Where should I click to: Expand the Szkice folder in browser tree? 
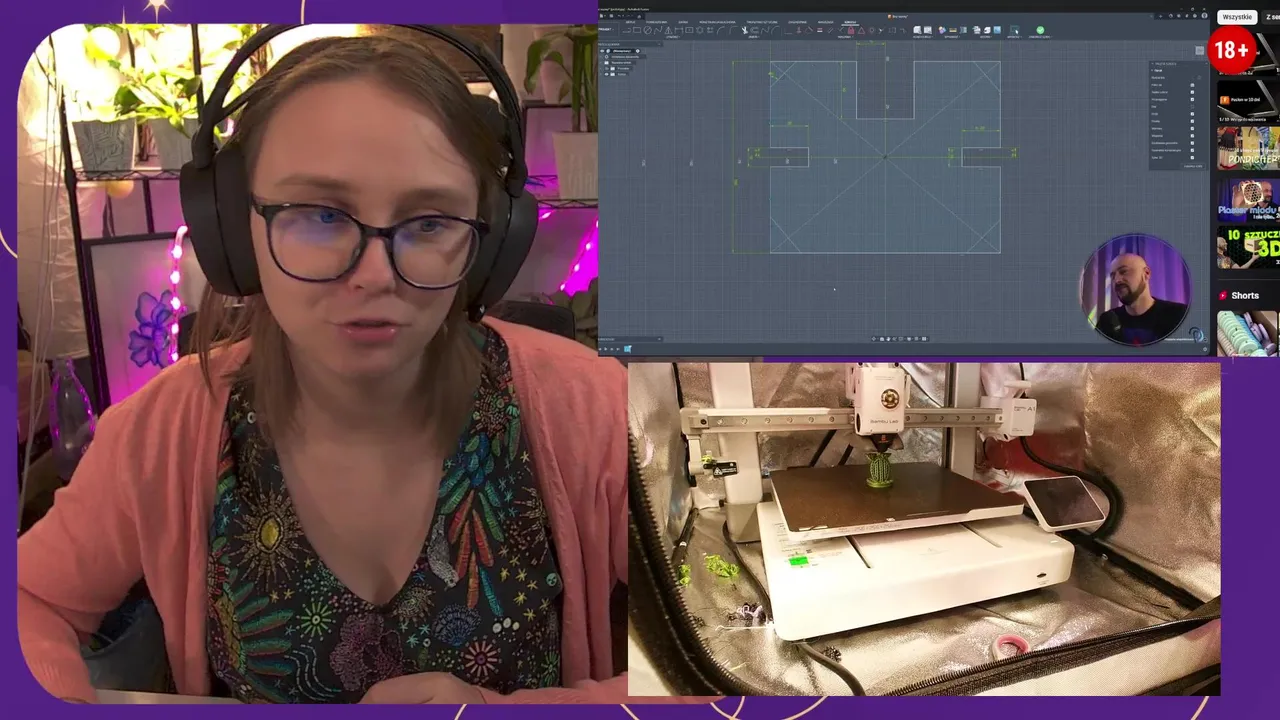pyautogui.click(x=600, y=76)
